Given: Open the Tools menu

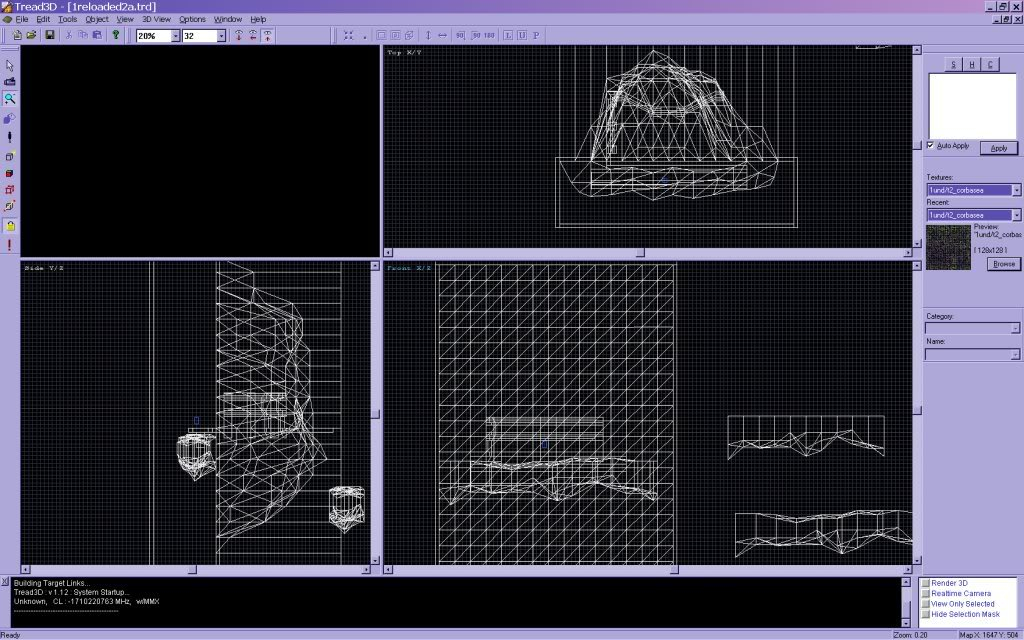Looking at the screenshot, I should click(67, 19).
